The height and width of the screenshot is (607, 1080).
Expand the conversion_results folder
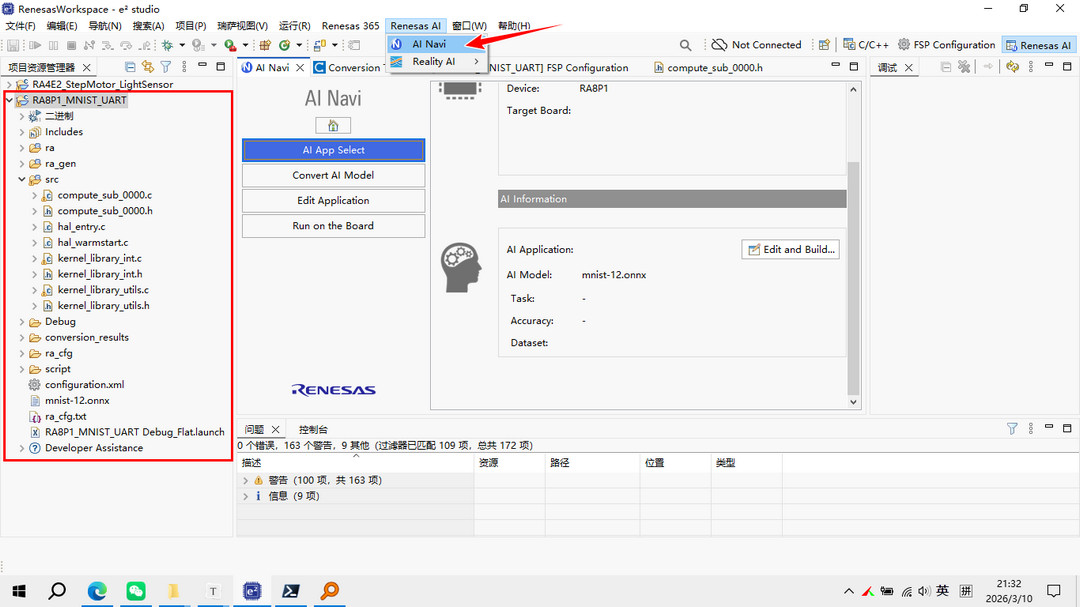[x=21, y=338]
